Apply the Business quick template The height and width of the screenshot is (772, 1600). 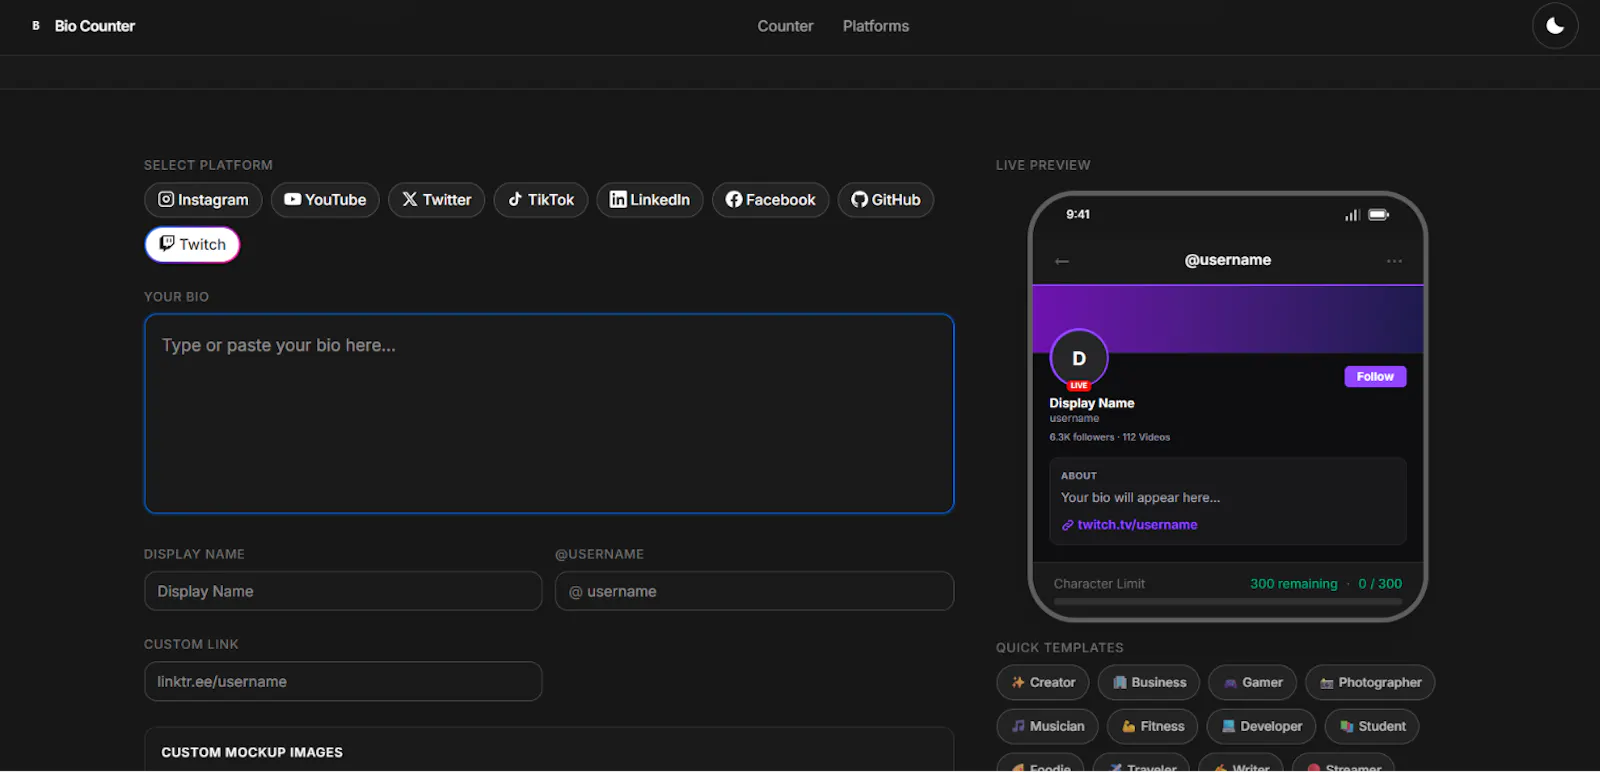tap(1149, 683)
